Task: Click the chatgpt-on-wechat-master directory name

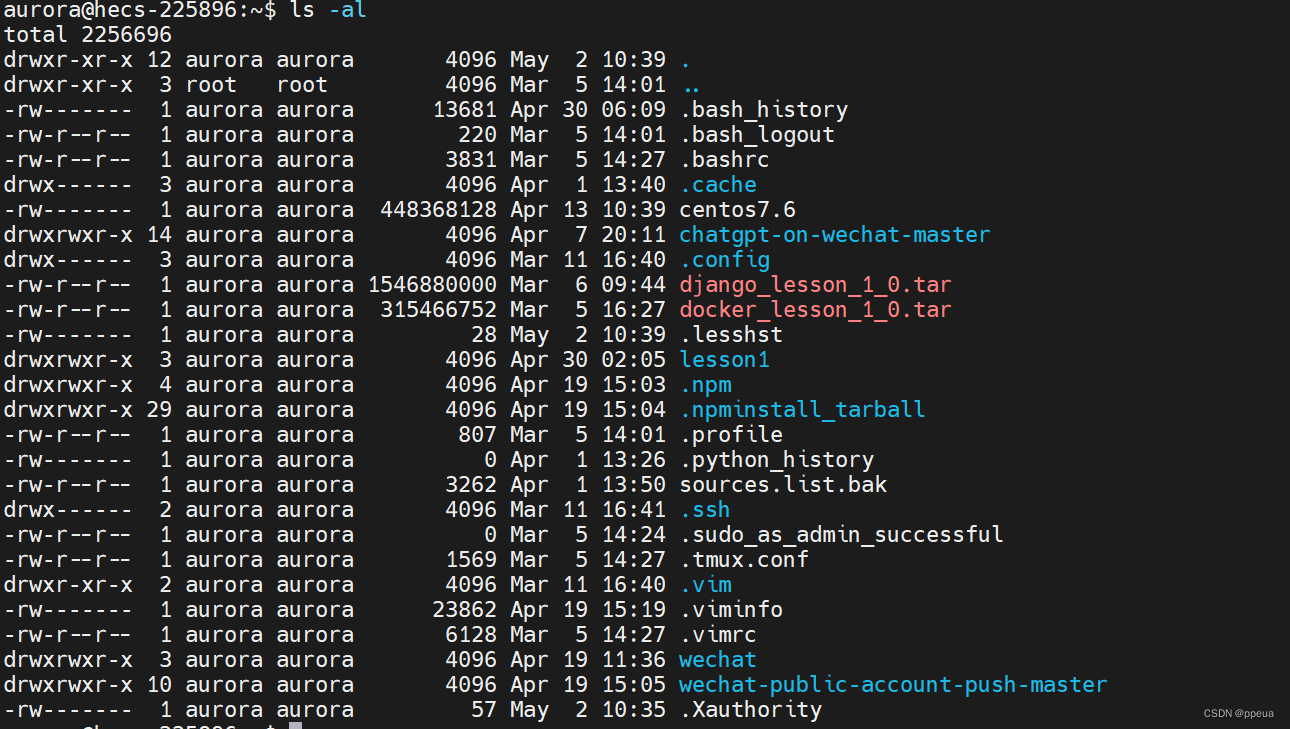Action: (834, 235)
